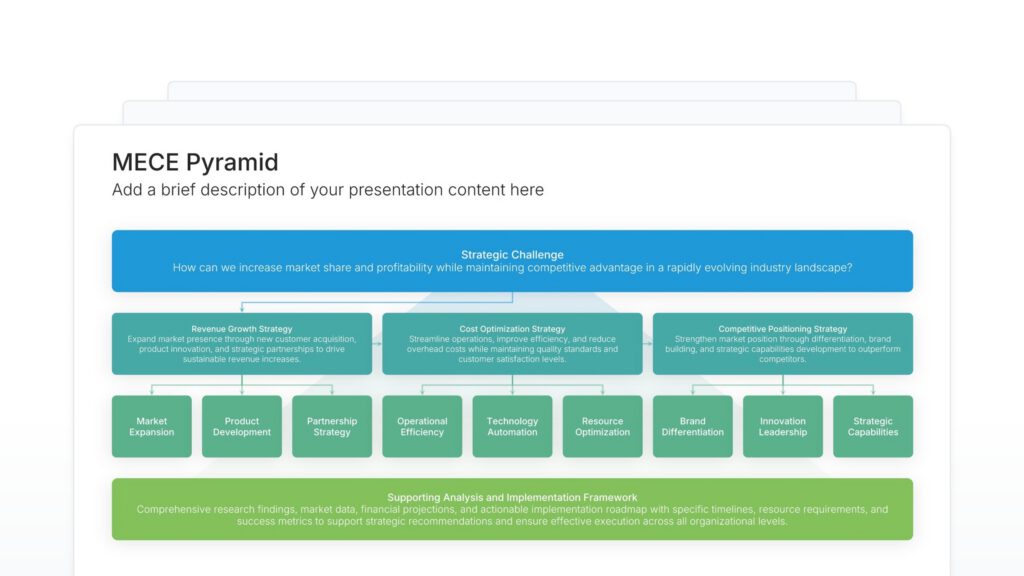This screenshot has width=1024, height=576.
Task: Select the brief description subtitle text
Action: point(328,190)
